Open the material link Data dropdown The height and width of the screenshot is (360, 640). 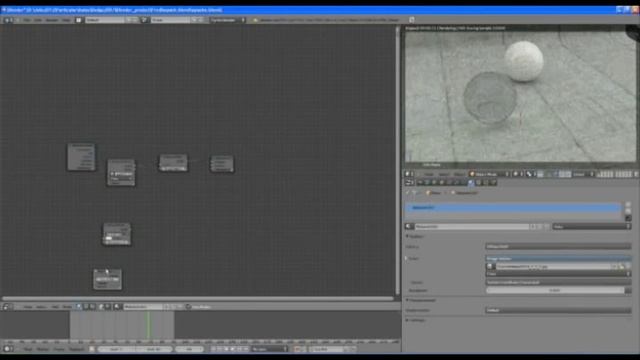(591, 227)
